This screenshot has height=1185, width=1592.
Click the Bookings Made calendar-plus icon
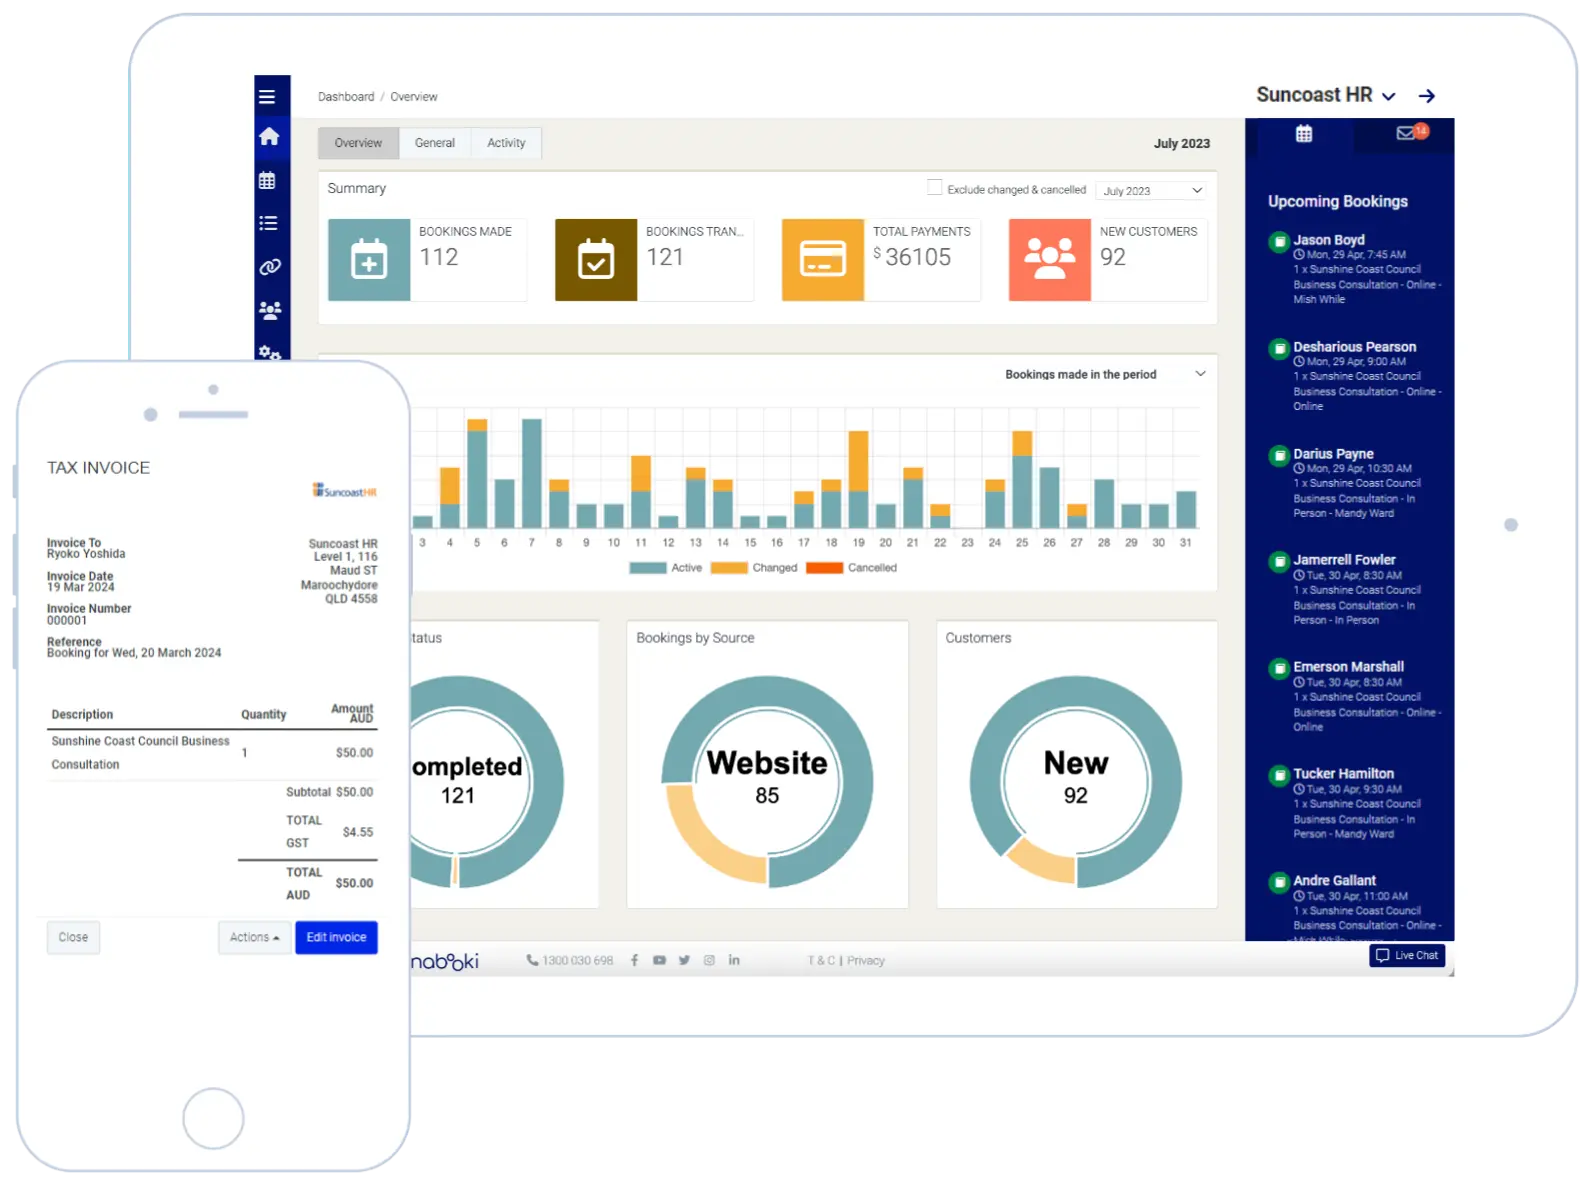coord(369,260)
